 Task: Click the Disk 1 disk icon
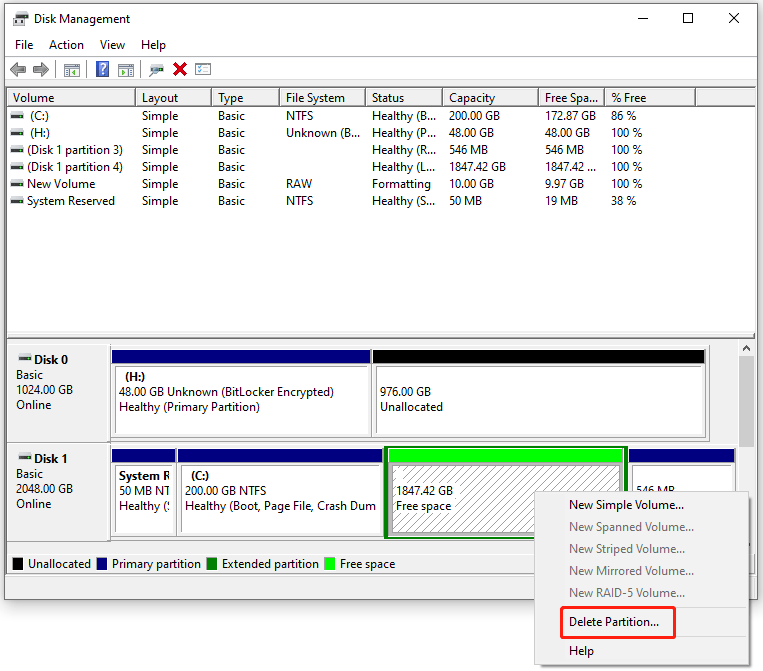pos(24,457)
